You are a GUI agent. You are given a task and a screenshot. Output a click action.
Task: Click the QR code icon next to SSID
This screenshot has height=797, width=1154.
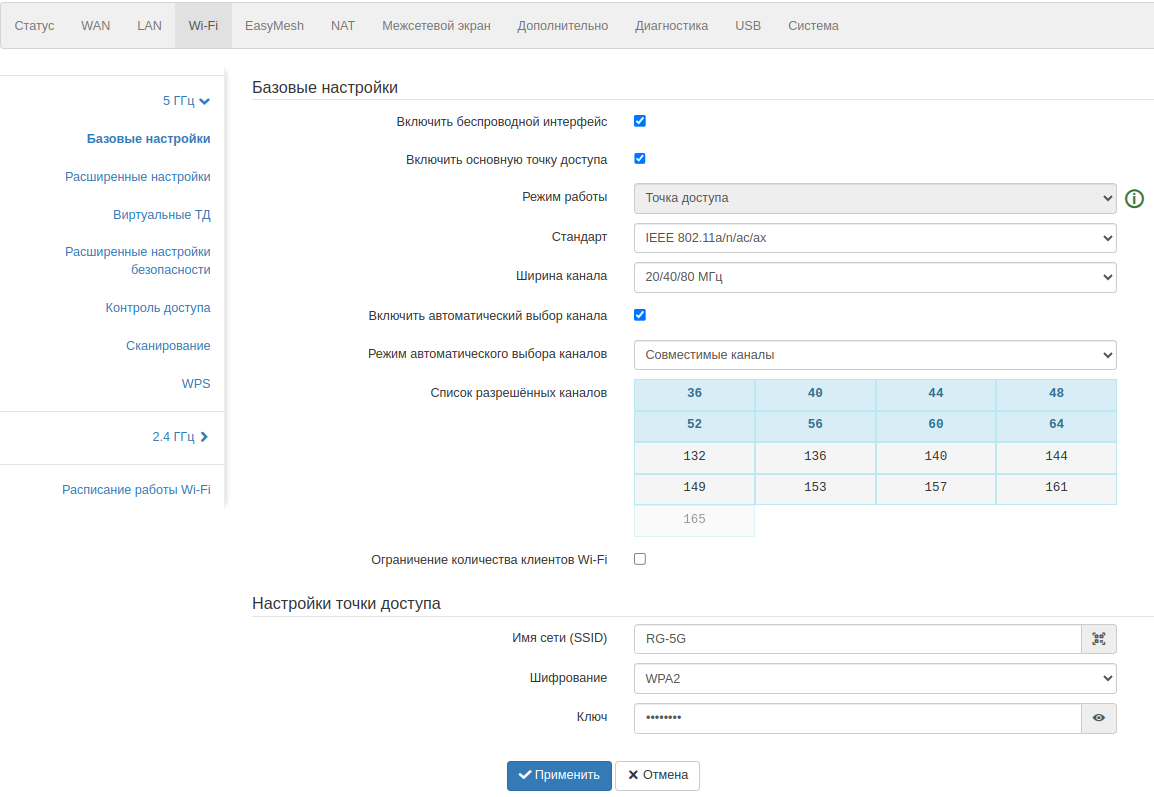click(1098, 639)
